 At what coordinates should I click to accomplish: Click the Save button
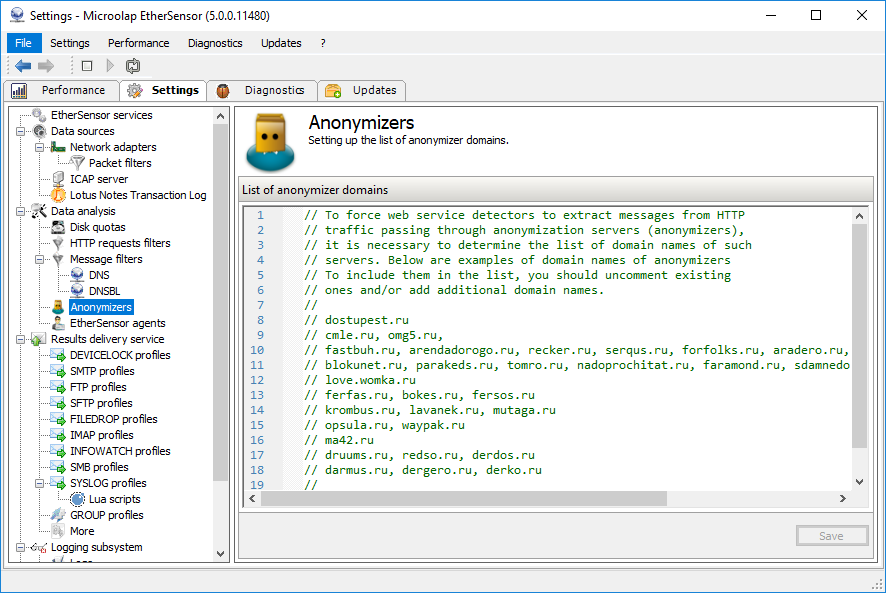(832, 536)
